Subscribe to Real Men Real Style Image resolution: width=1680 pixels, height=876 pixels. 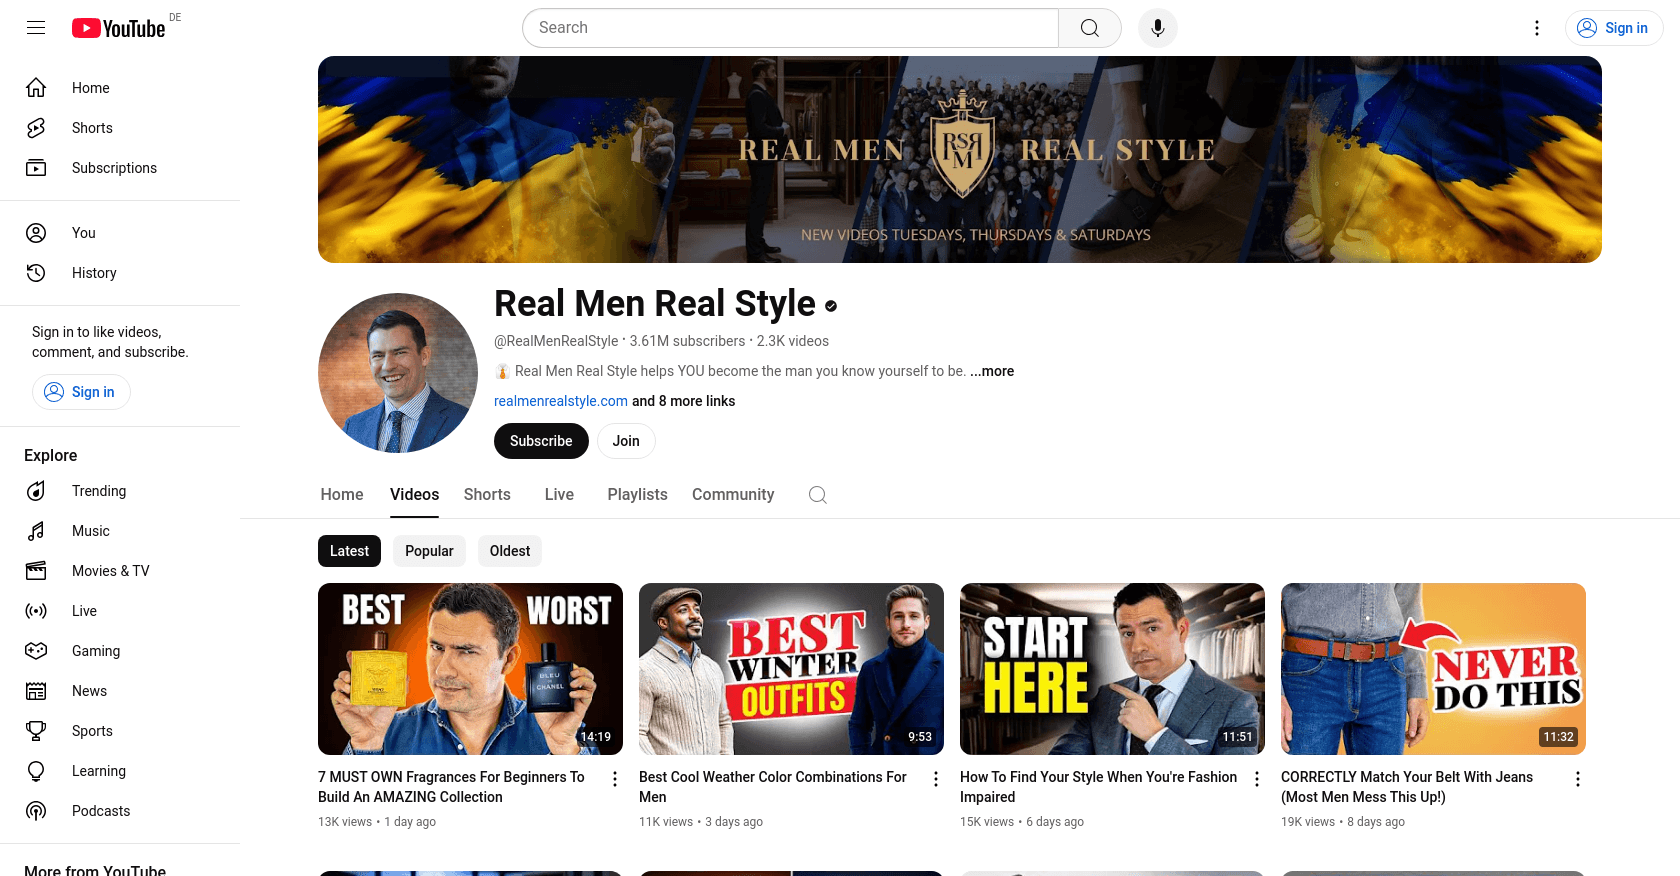click(x=541, y=441)
